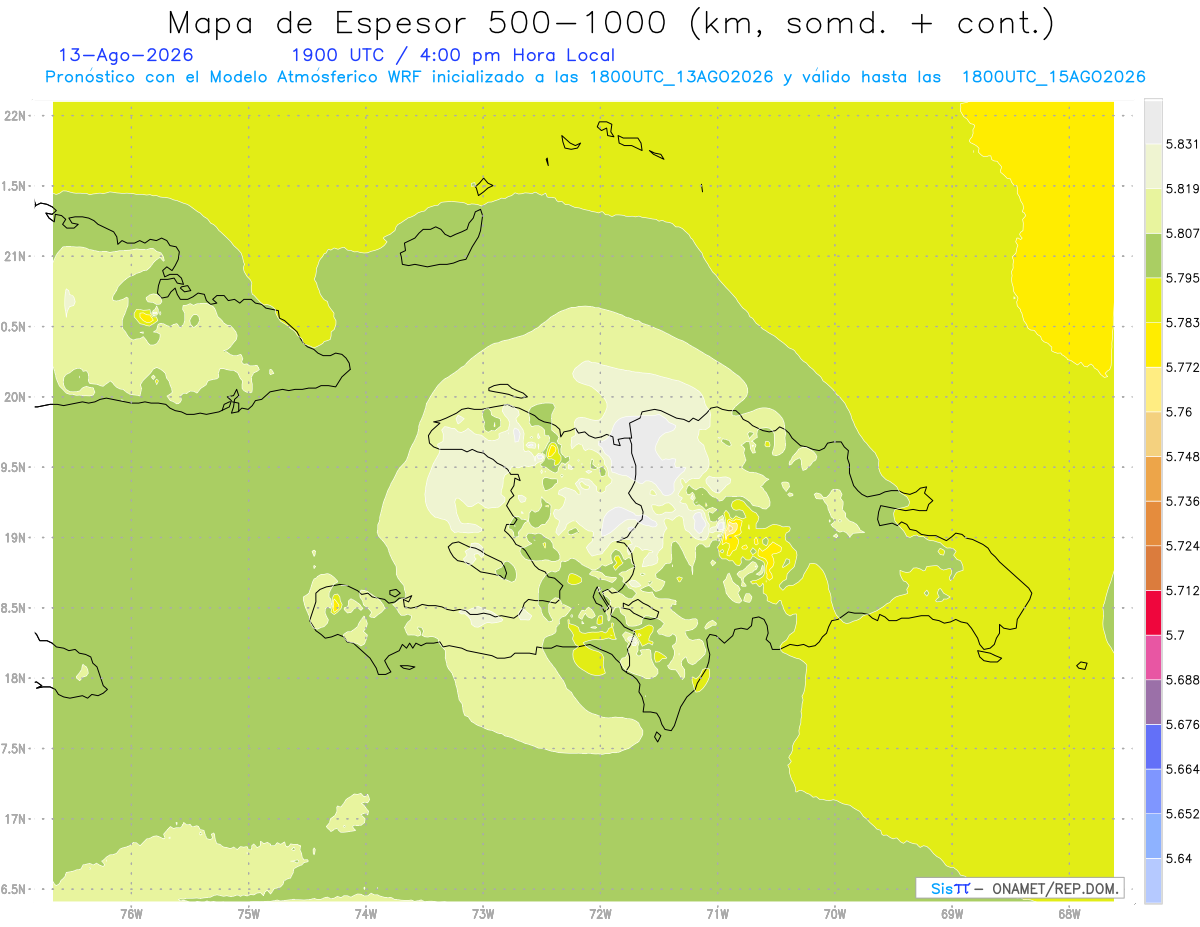Click the '68W' longitude axis label
The width and height of the screenshot is (1200, 927).
click(1069, 914)
